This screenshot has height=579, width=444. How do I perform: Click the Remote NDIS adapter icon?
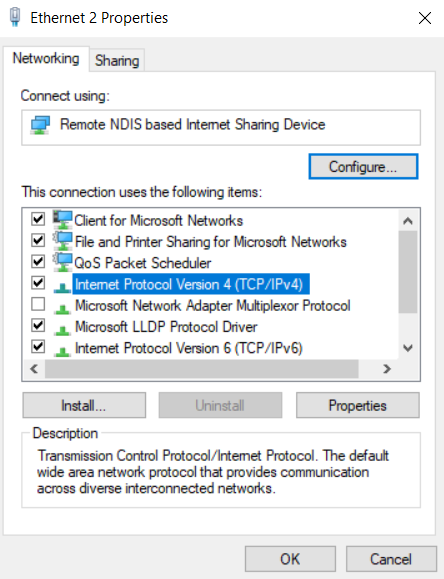40,125
